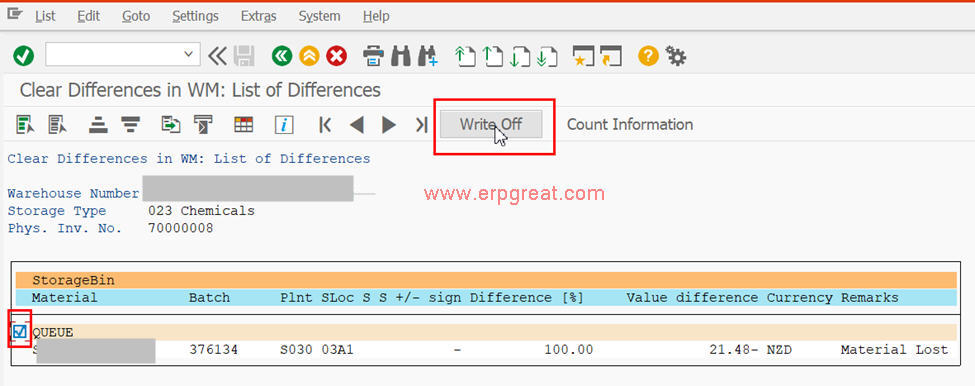Screen dimensions: 975x386
Task: Open the Goto menu
Action: [x=136, y=16]
